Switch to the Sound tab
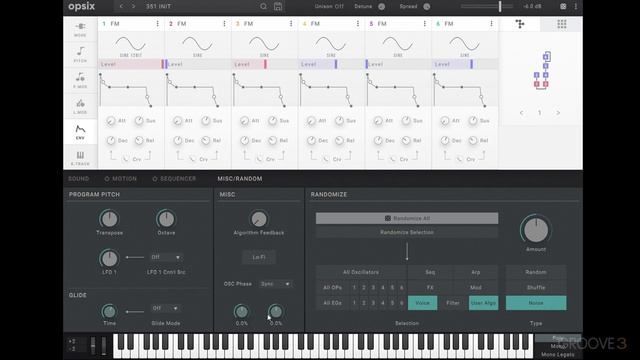This screenshot has height=360, width=640. pos(79,179)
